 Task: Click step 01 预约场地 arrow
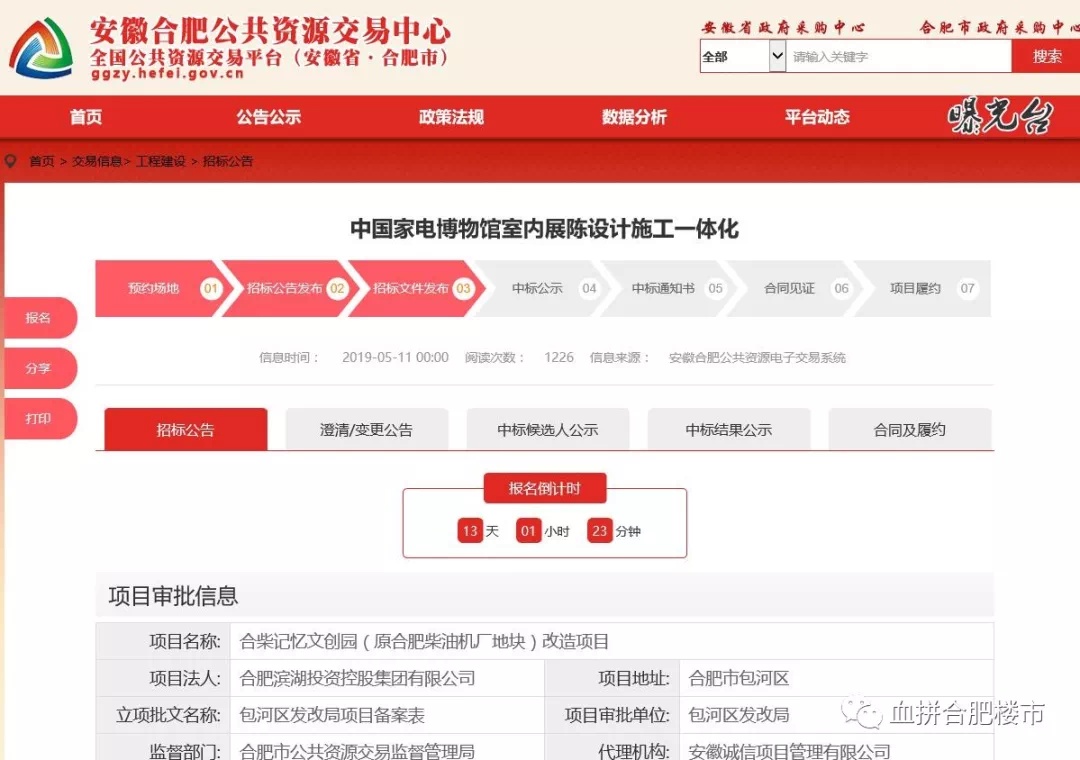pyautogui.click(x=158, y=288)
